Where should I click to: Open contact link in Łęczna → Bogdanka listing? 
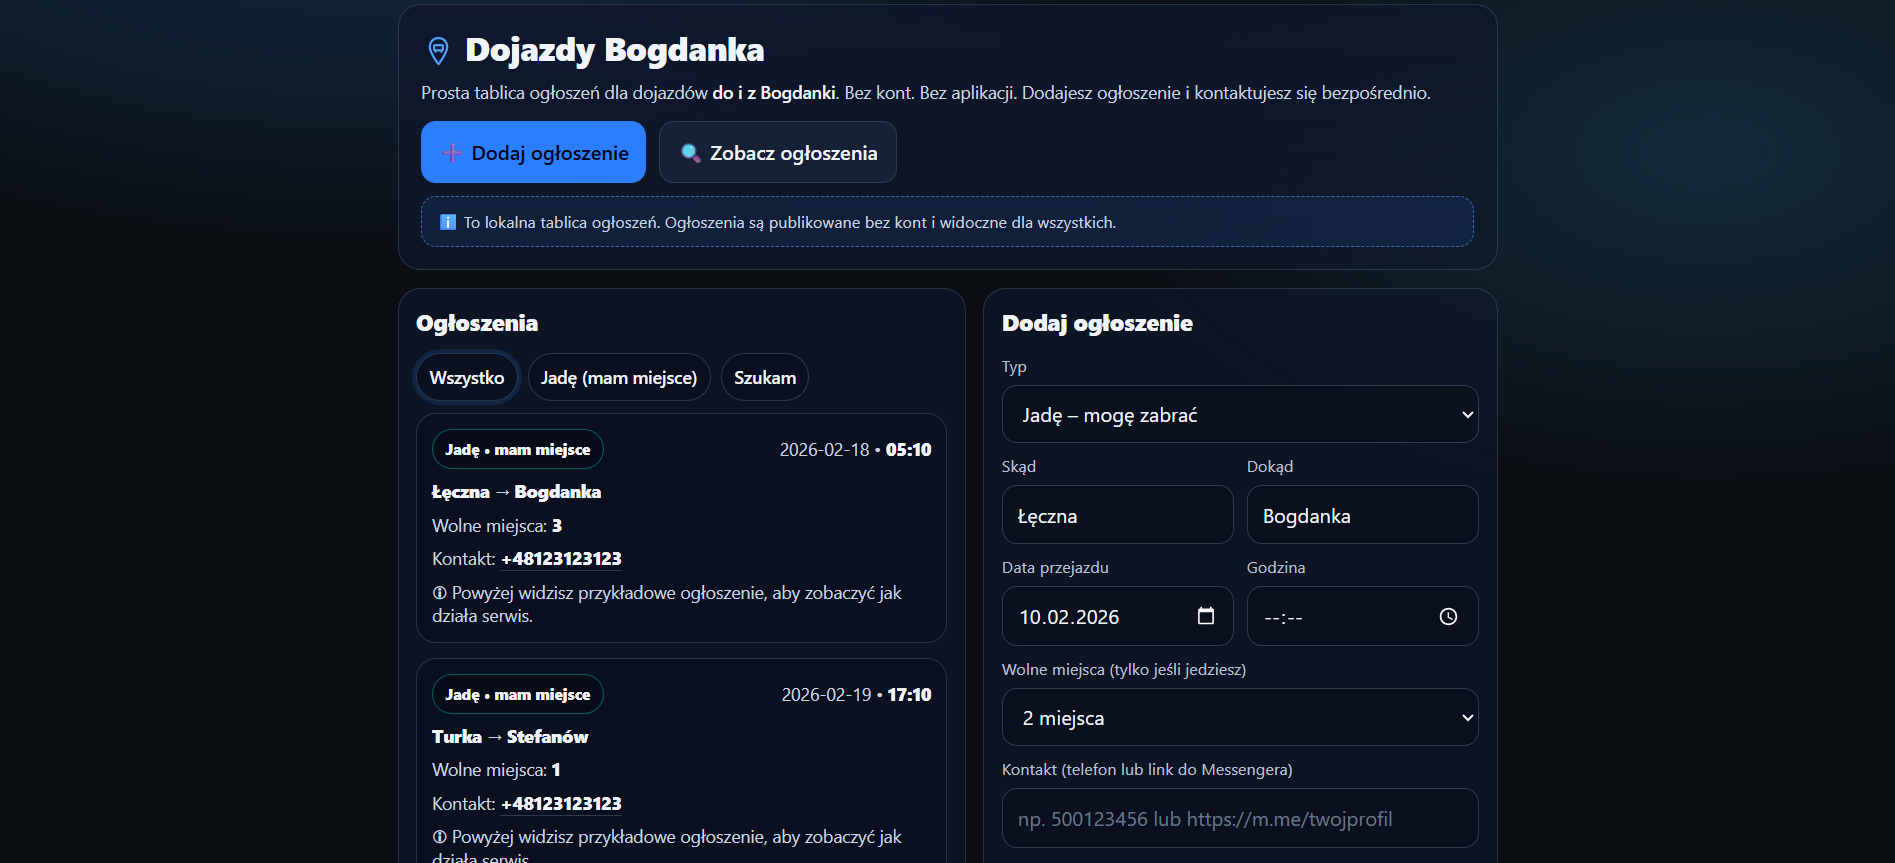[x=561, y=558]
